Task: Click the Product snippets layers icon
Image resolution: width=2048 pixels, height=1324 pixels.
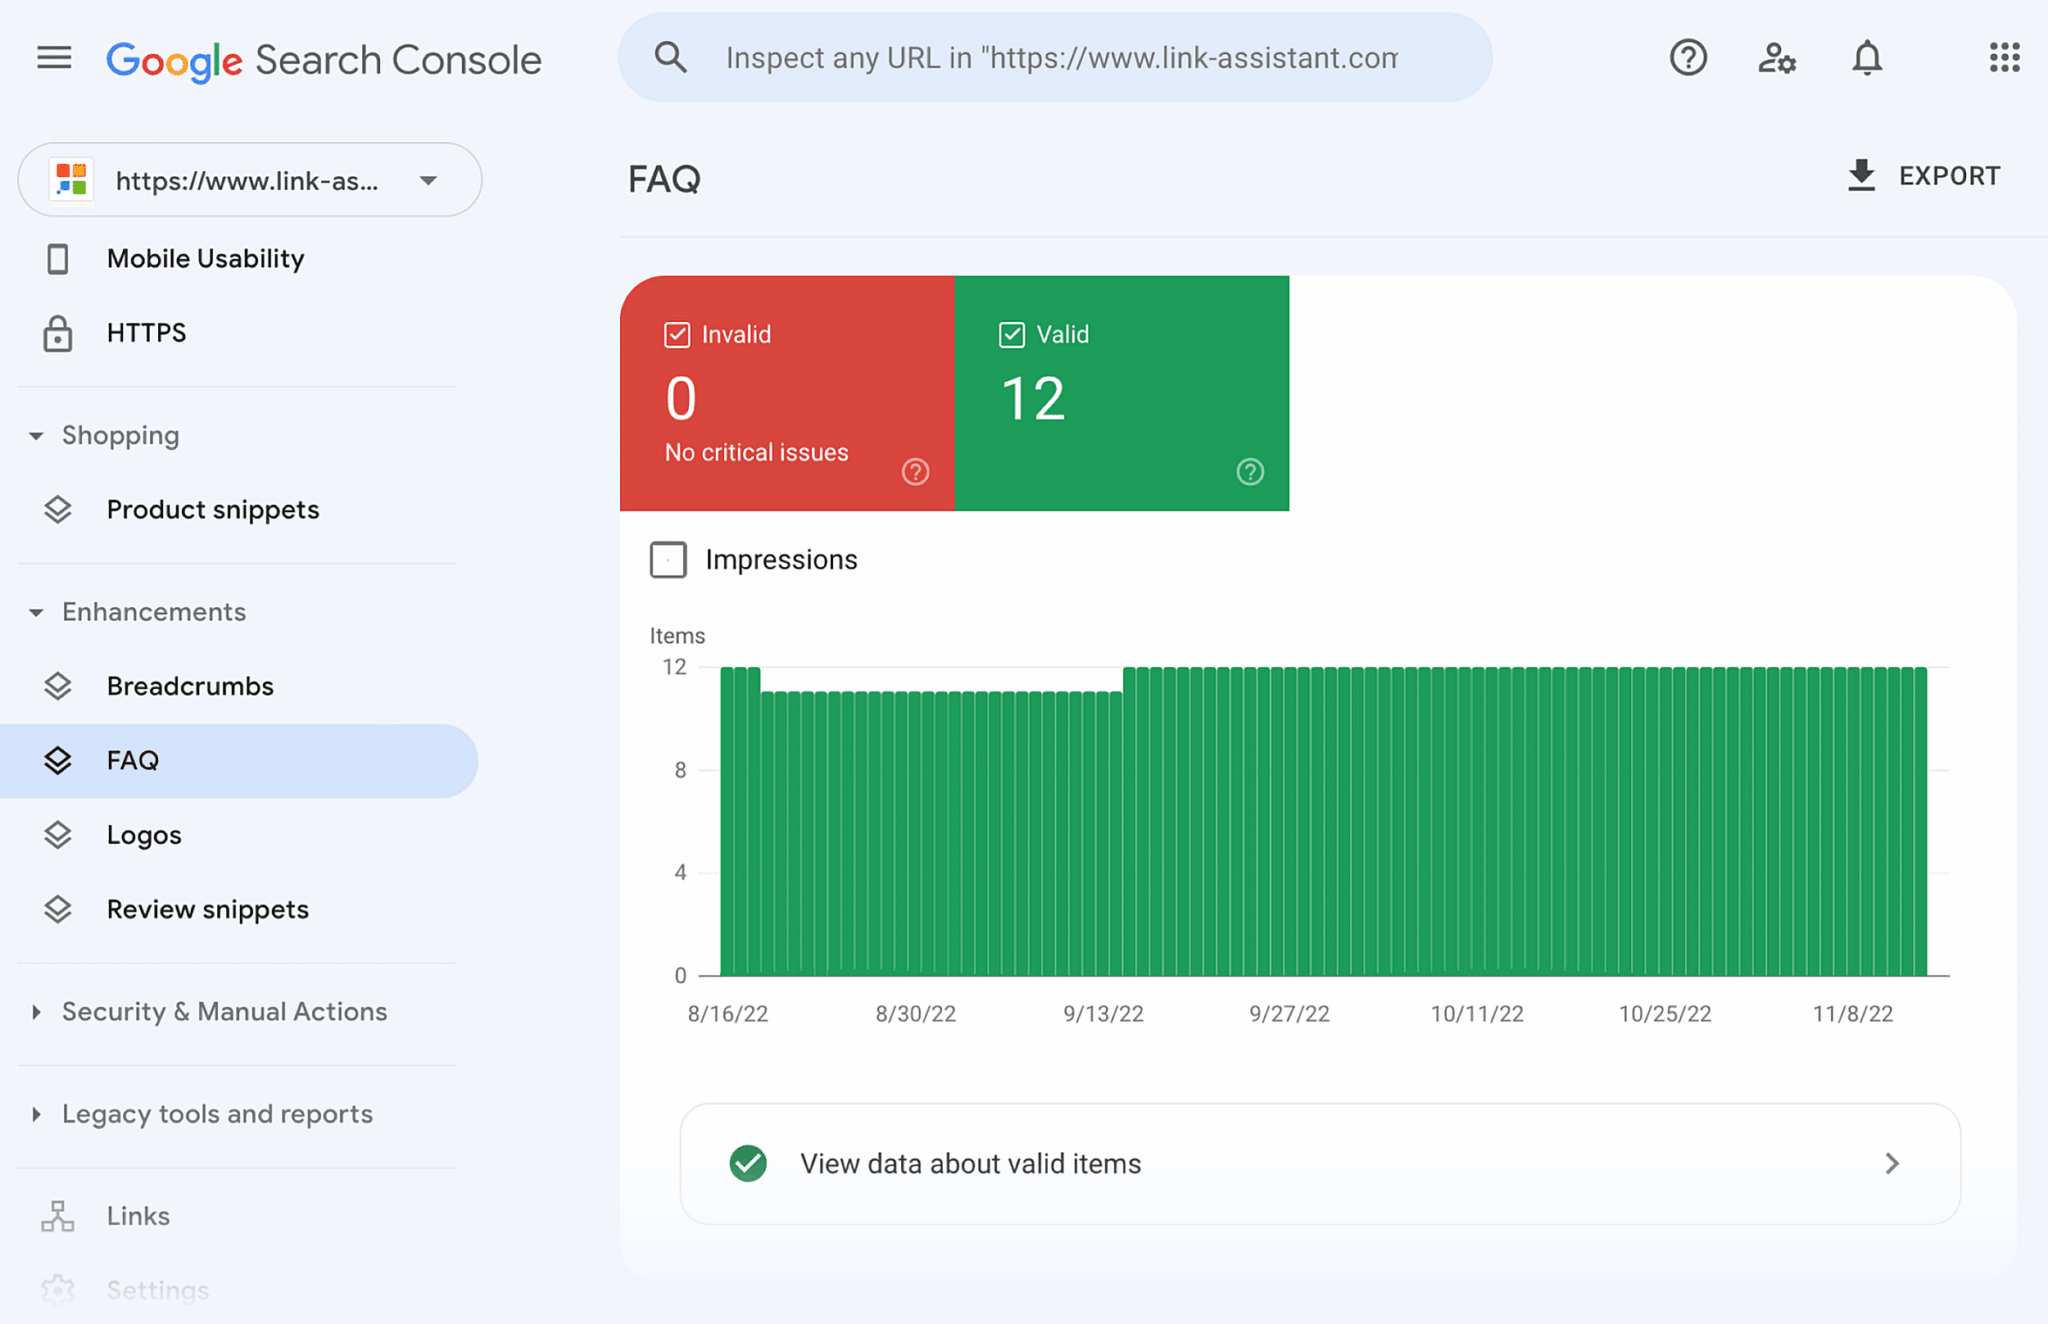Action: click(58, 510)
